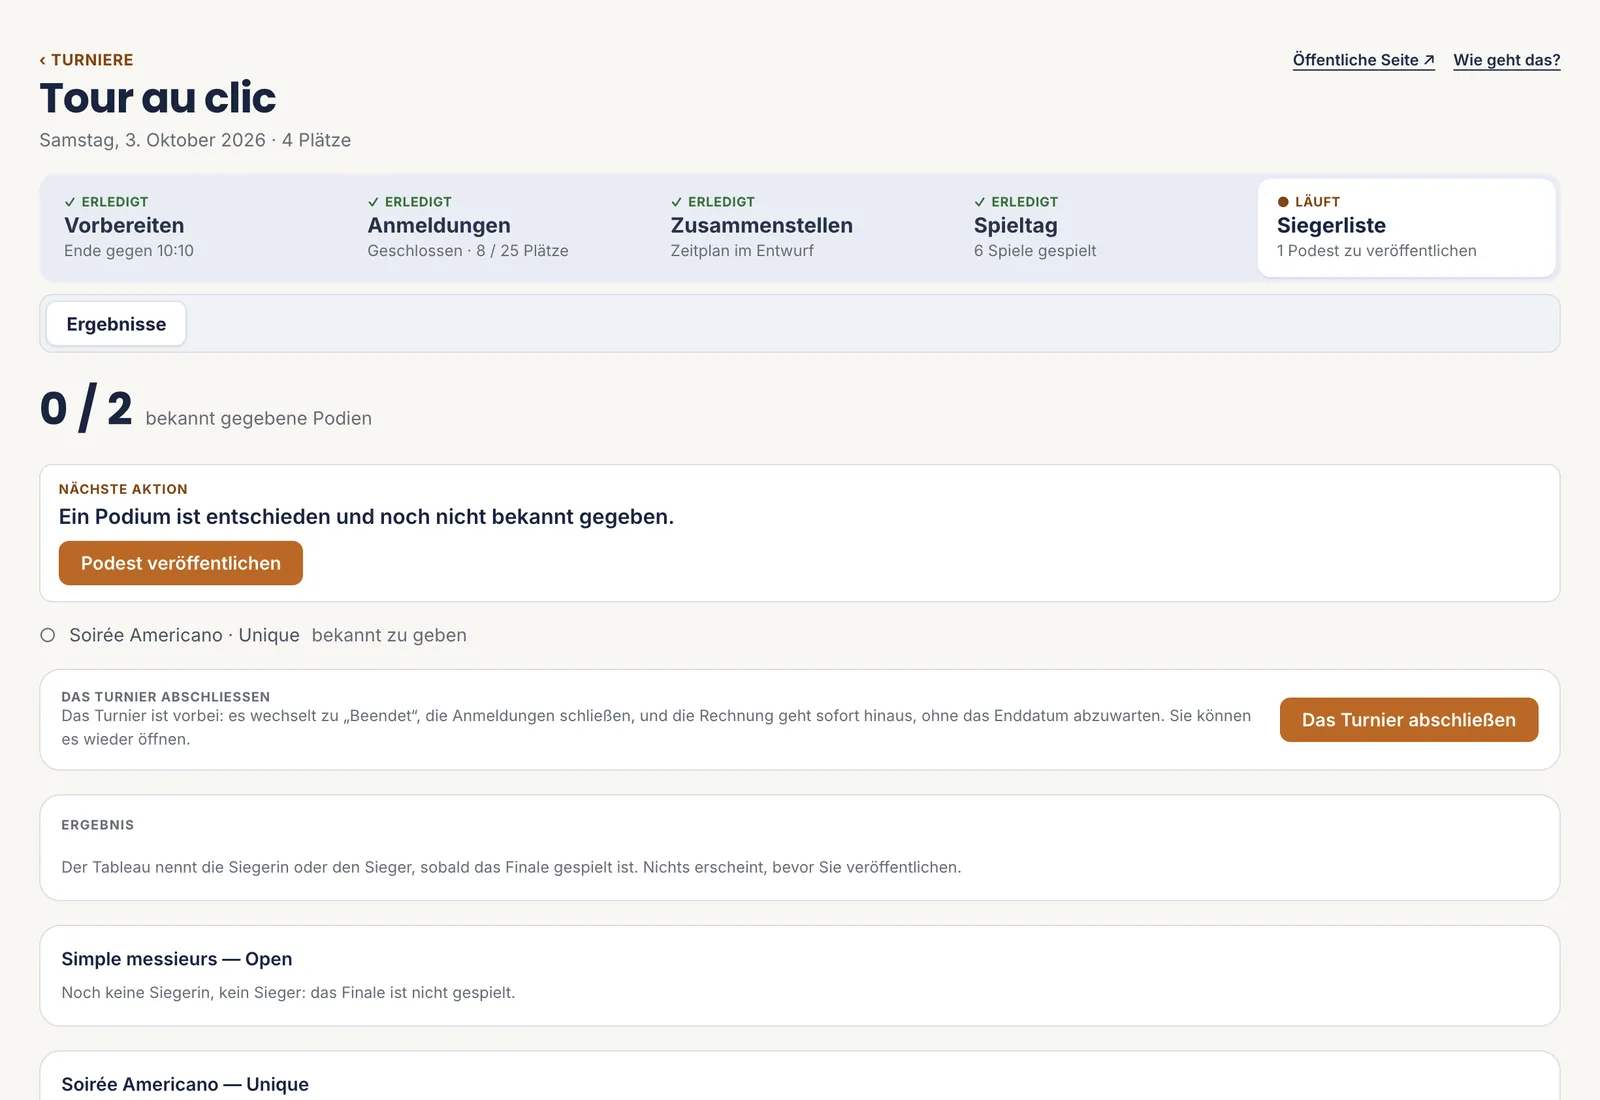The image size is (1600, 1100).
Task: Click the text Soirée Americano · Unique
Action: click(184, 635)
